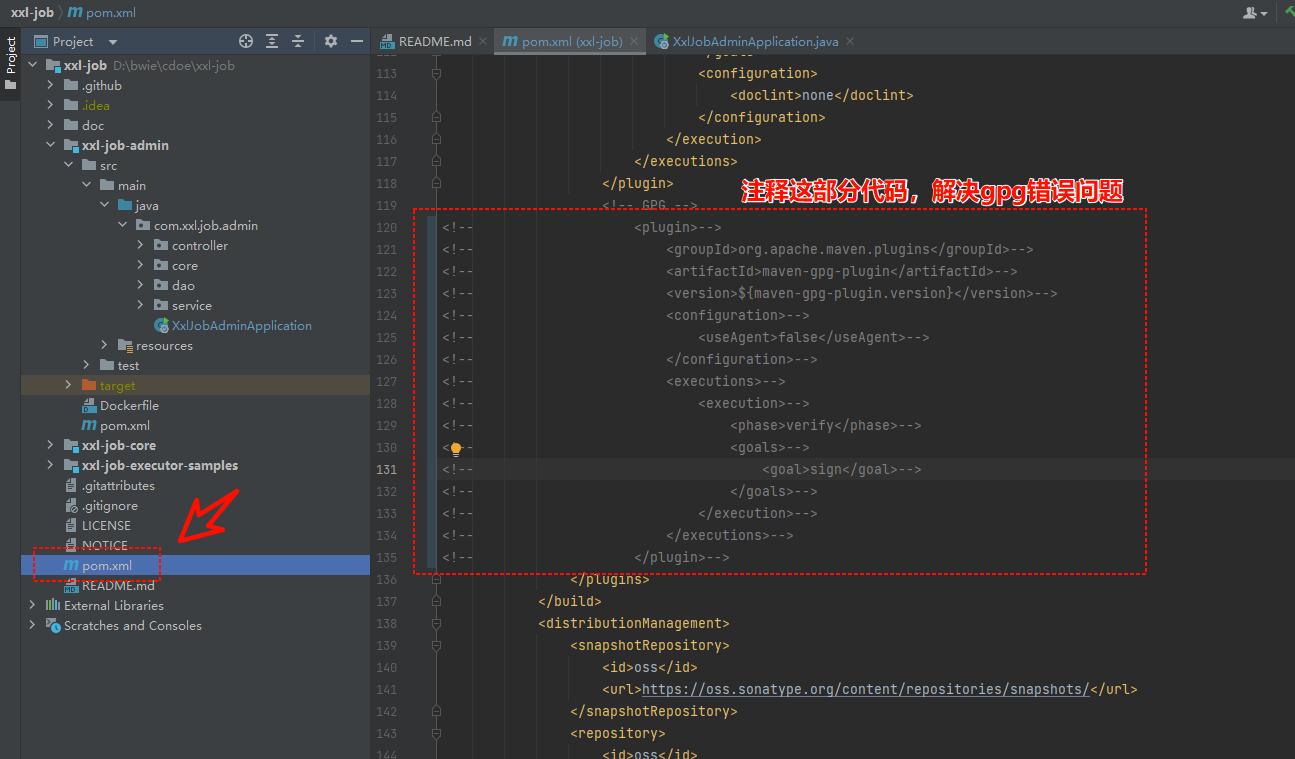Switch to README.md editor tab
The image size is (1295, 759).
434,41
